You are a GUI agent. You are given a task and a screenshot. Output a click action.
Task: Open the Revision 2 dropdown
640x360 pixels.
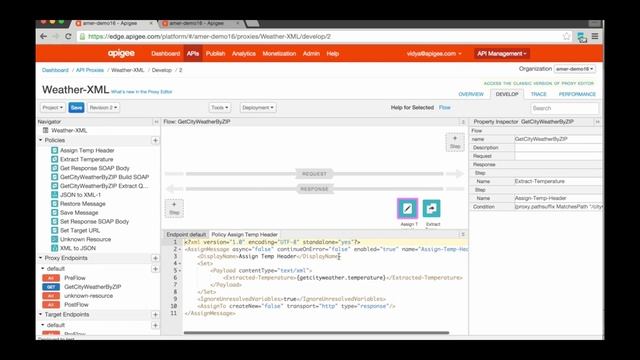point(103,107)
